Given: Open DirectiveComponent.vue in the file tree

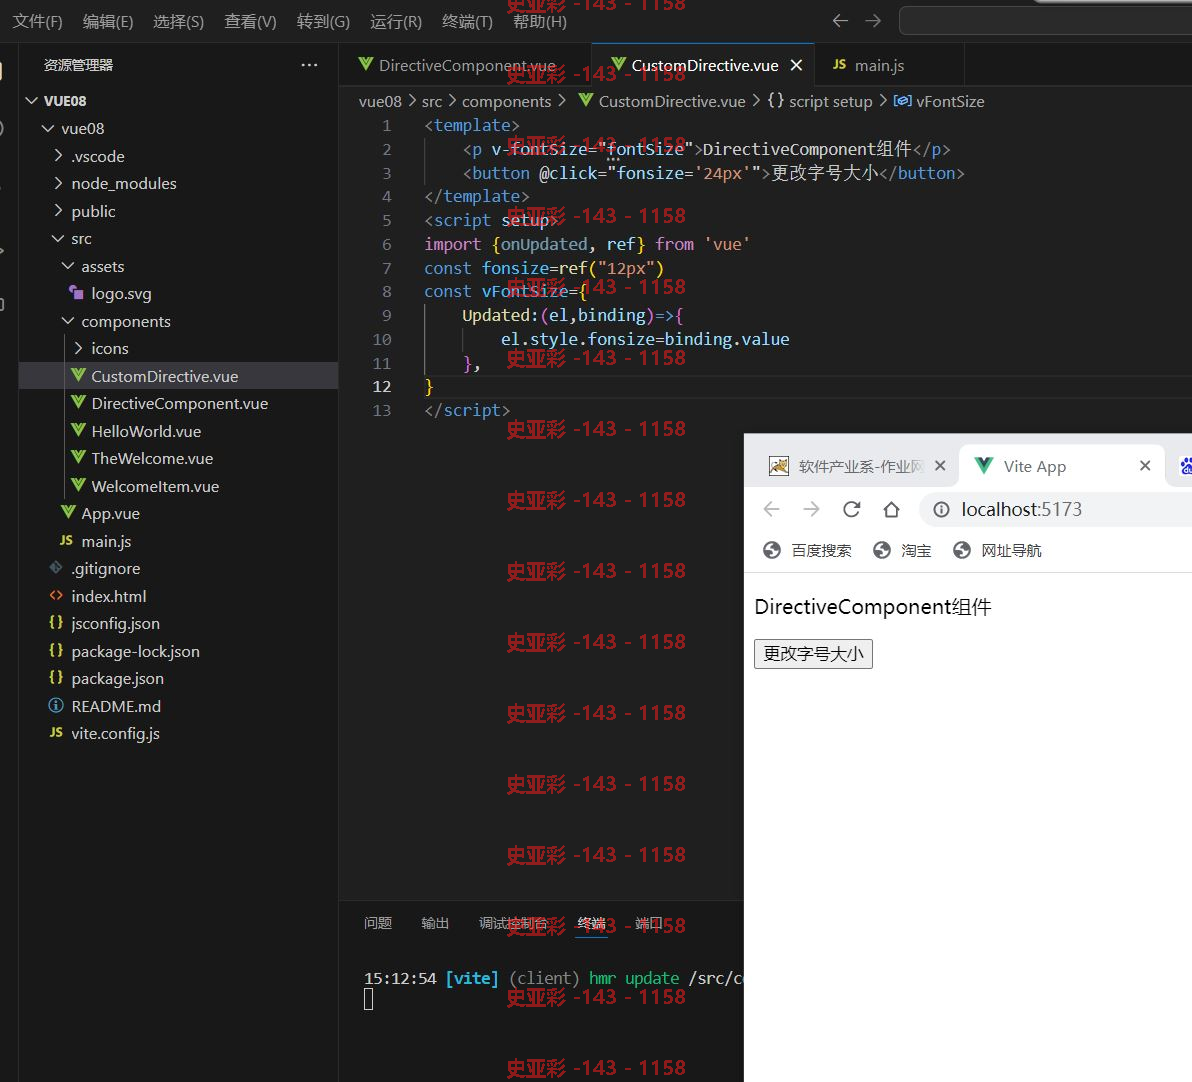Looking at the screenshot, I should coord(178,403).
